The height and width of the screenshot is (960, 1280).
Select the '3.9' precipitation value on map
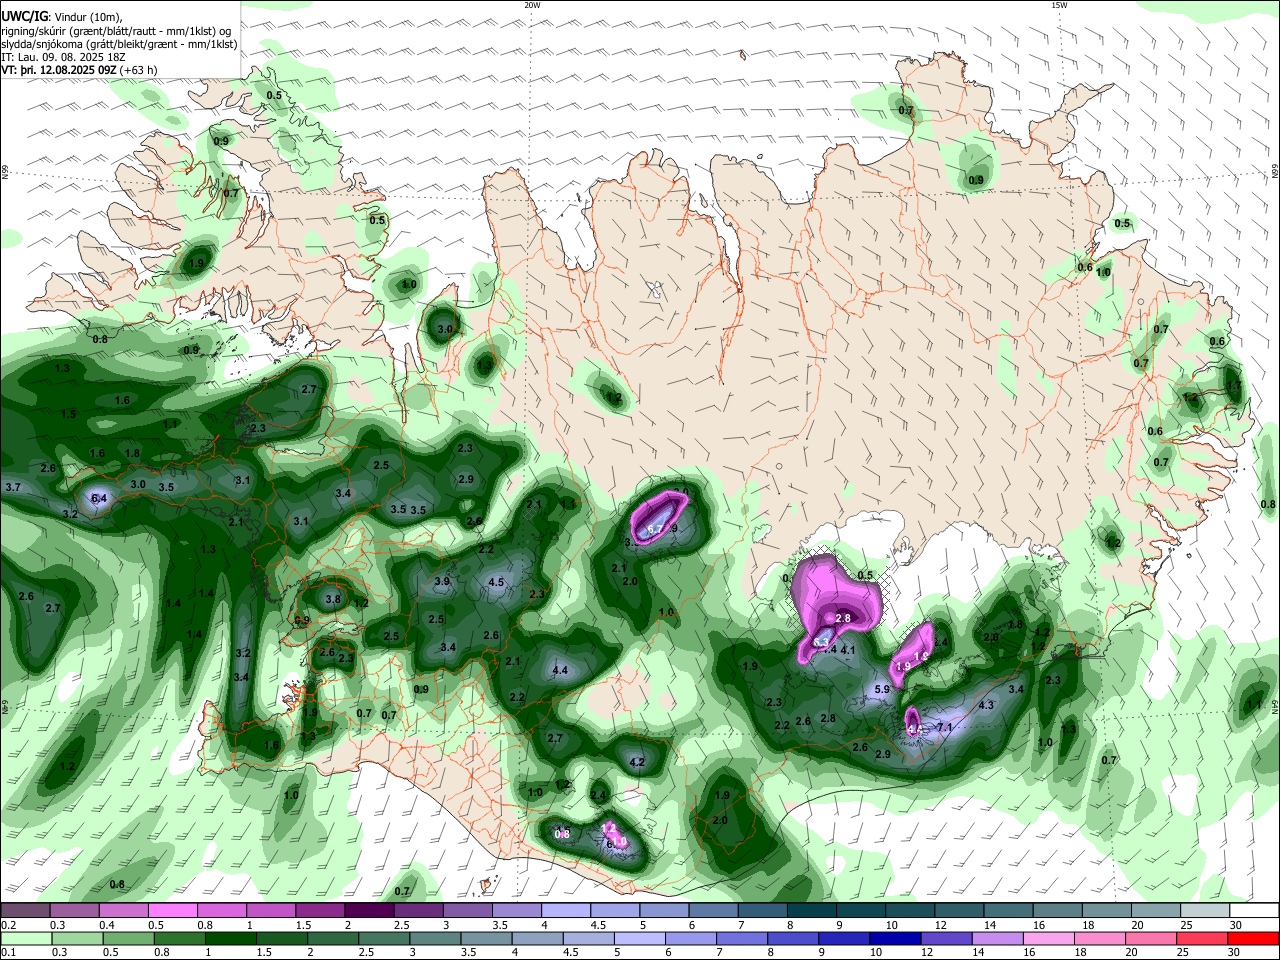point(443,581)
